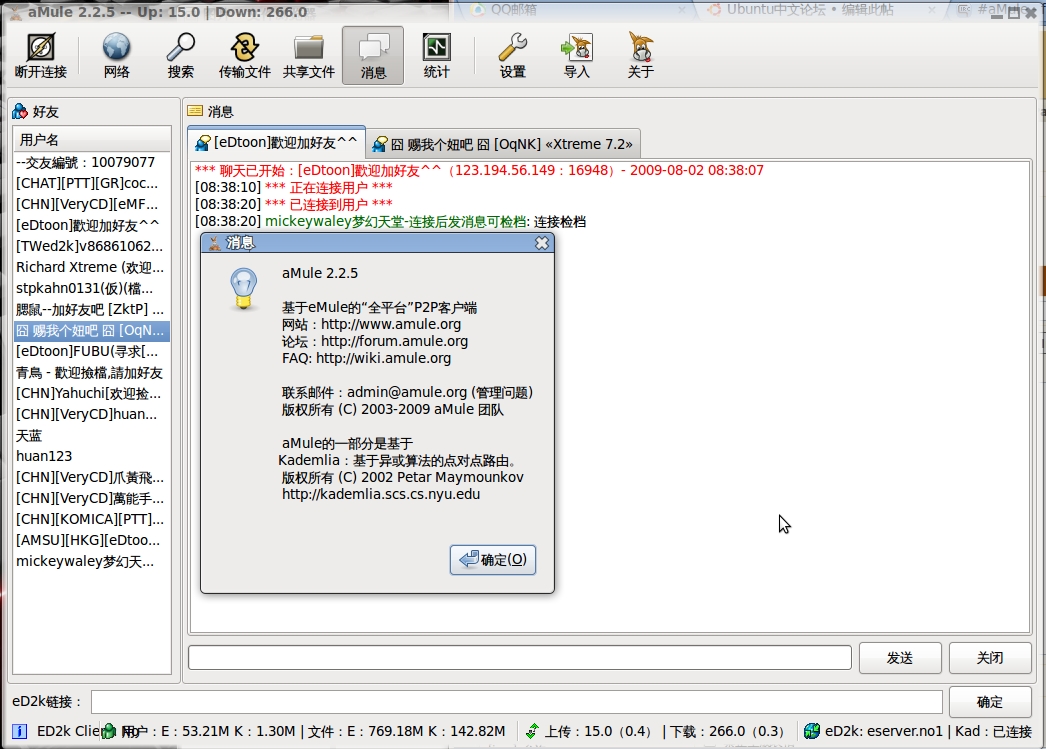
Task: Select friend [CHN][VeryCD]爪黃飛...
Action: (92, 477)
